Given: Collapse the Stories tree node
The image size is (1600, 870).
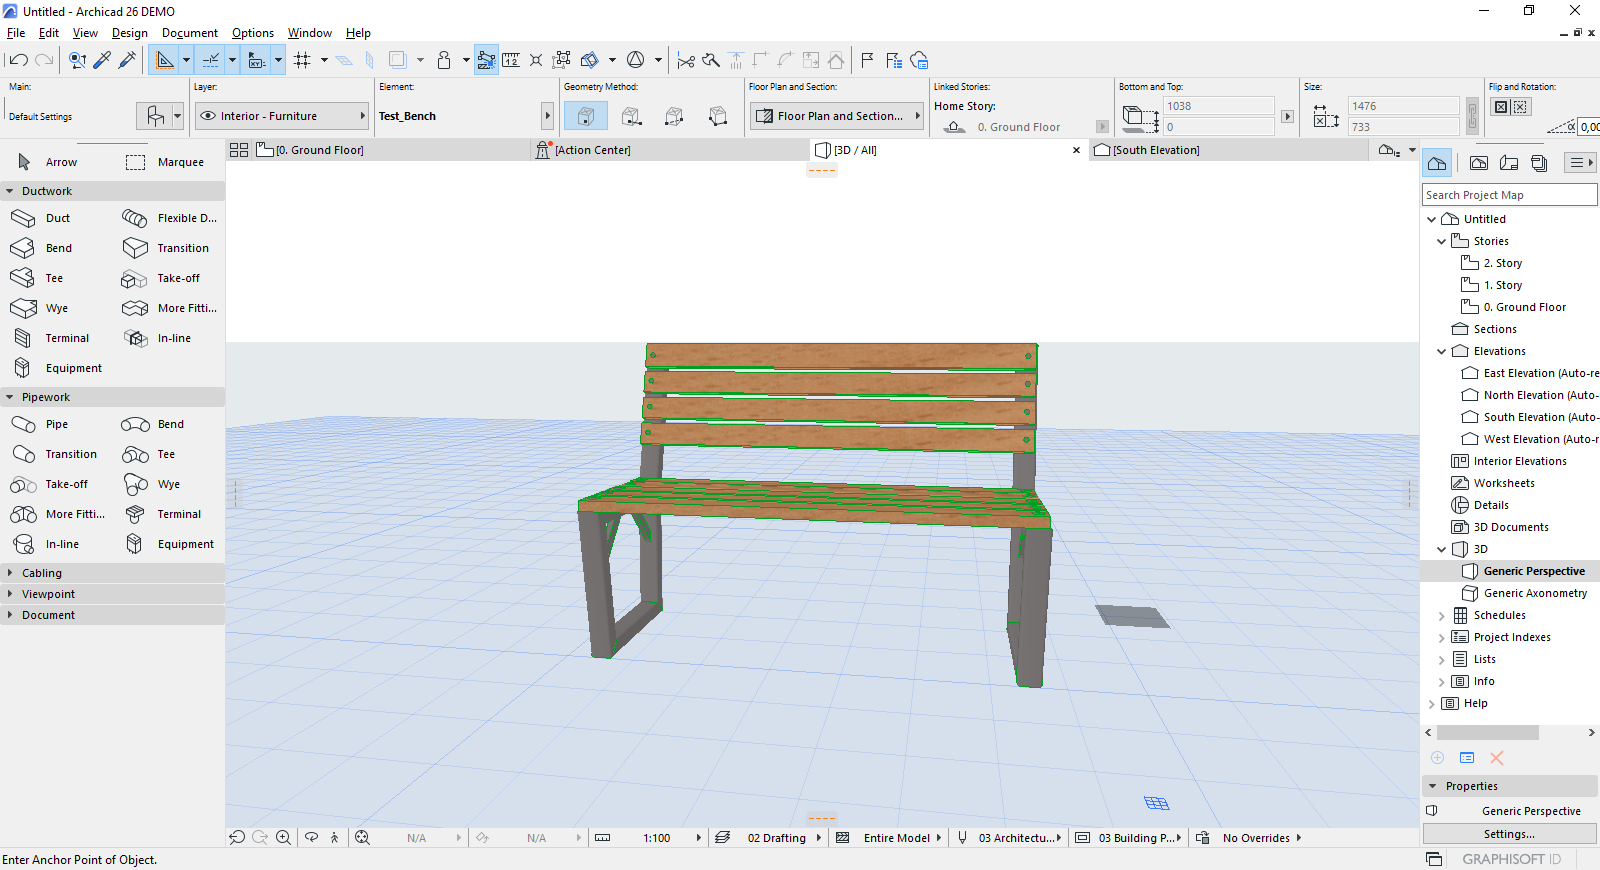Looking at the screenshot, I should (1441, 241).
